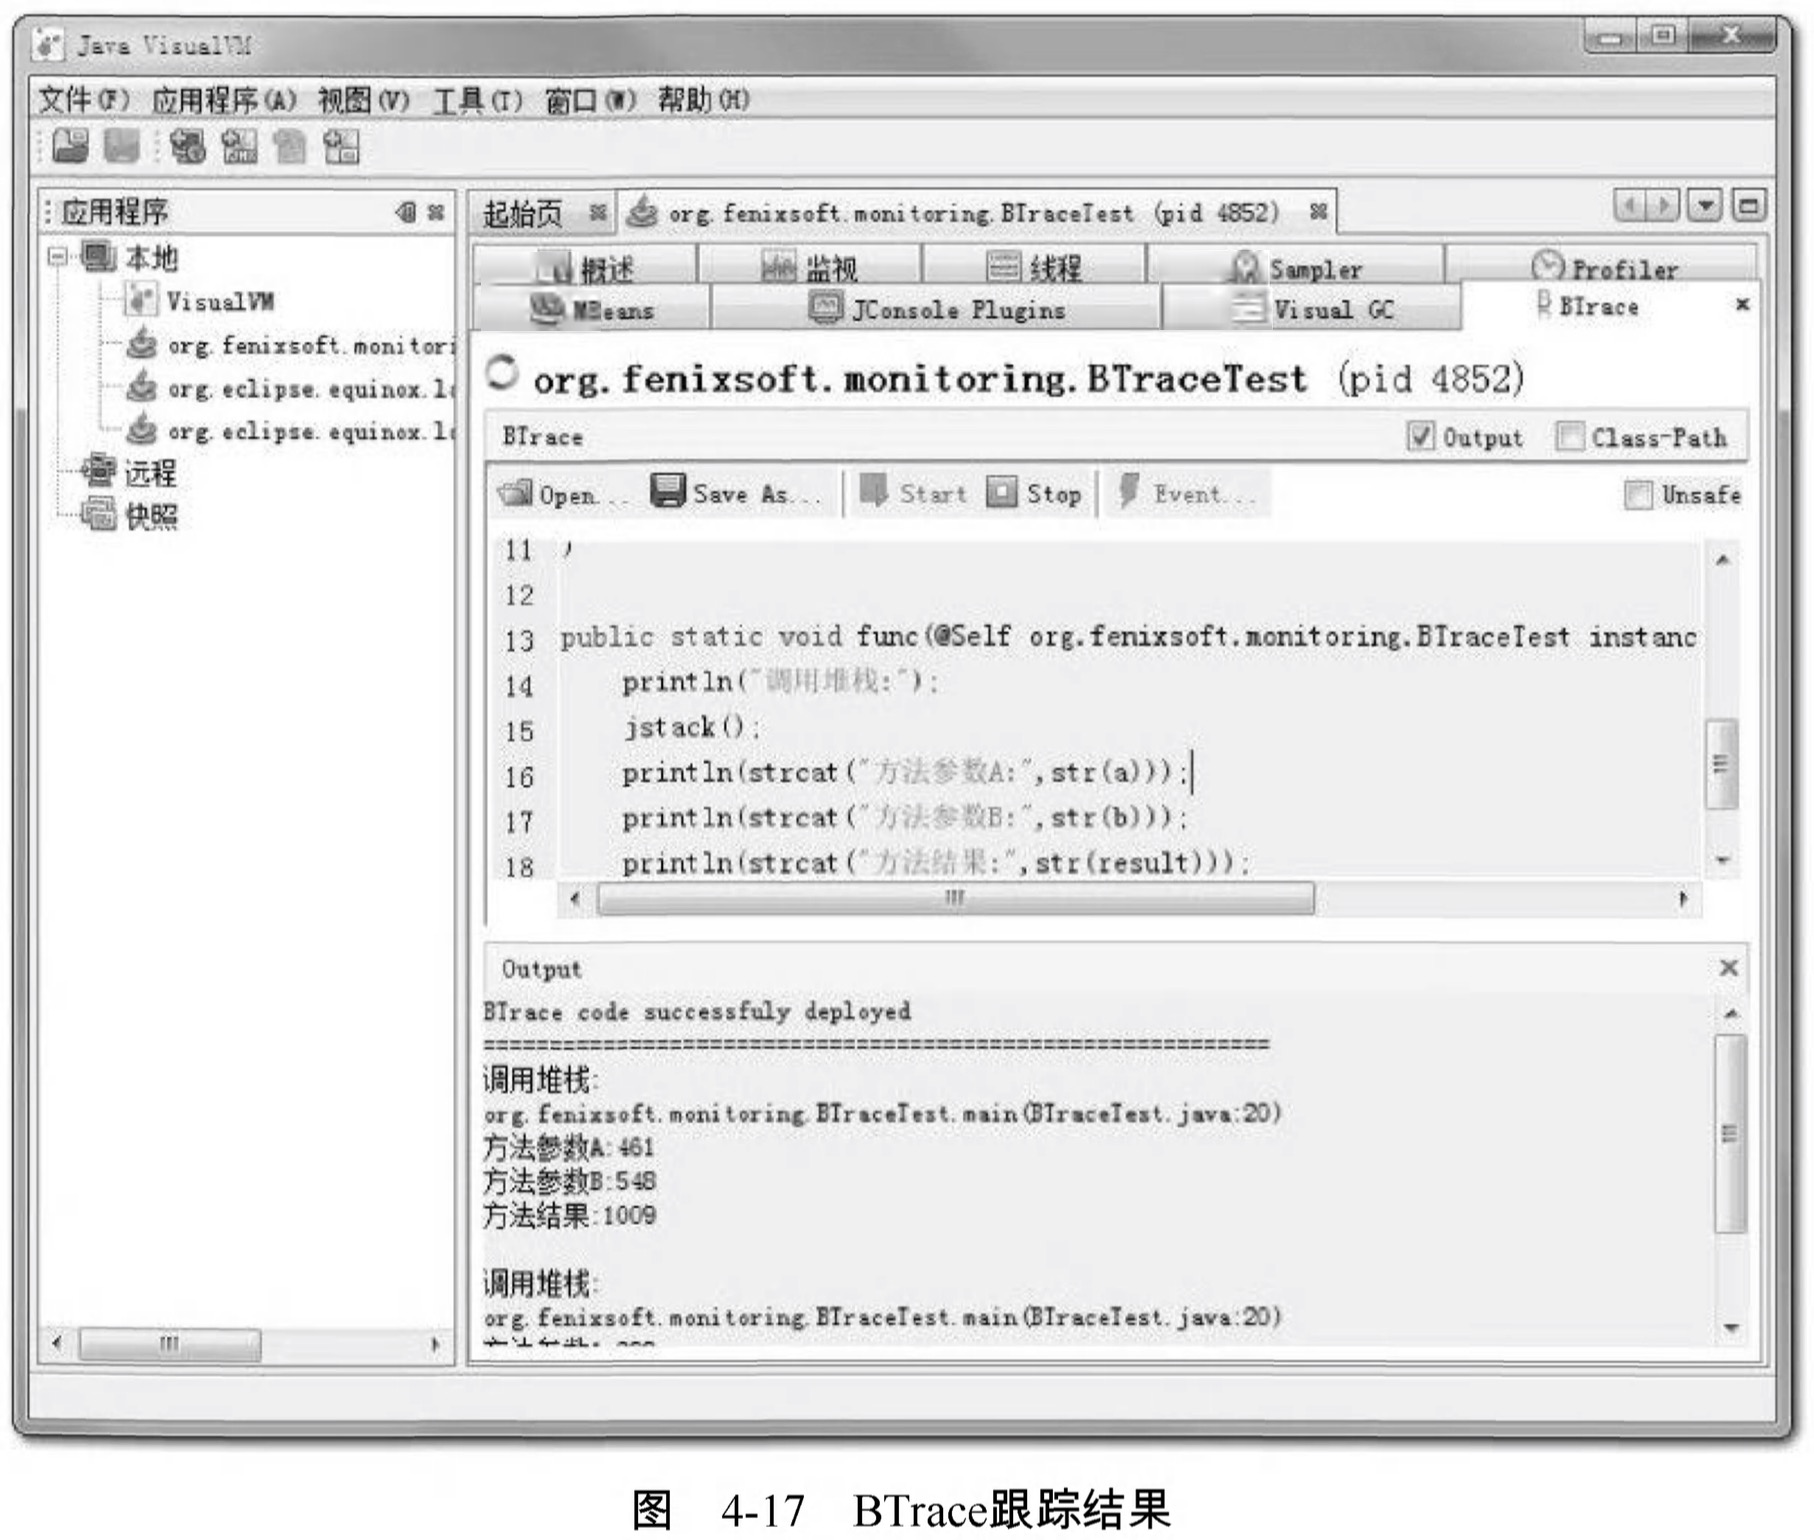The width and height of the screenshot is (1814, 1540).
Task: Click the applications tree horizontal scrollbar thumb
Action: point(170,1343)
